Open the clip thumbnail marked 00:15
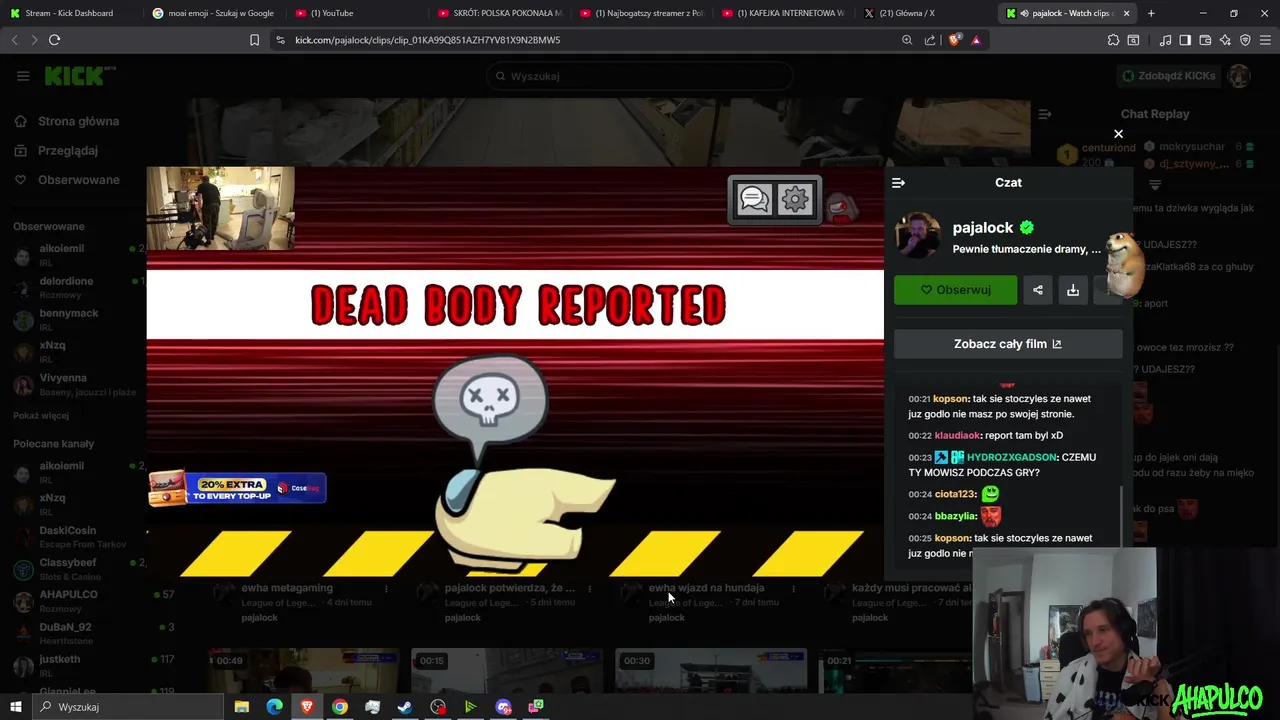This screenshot has width=1280, height=720. click(508, 670)
